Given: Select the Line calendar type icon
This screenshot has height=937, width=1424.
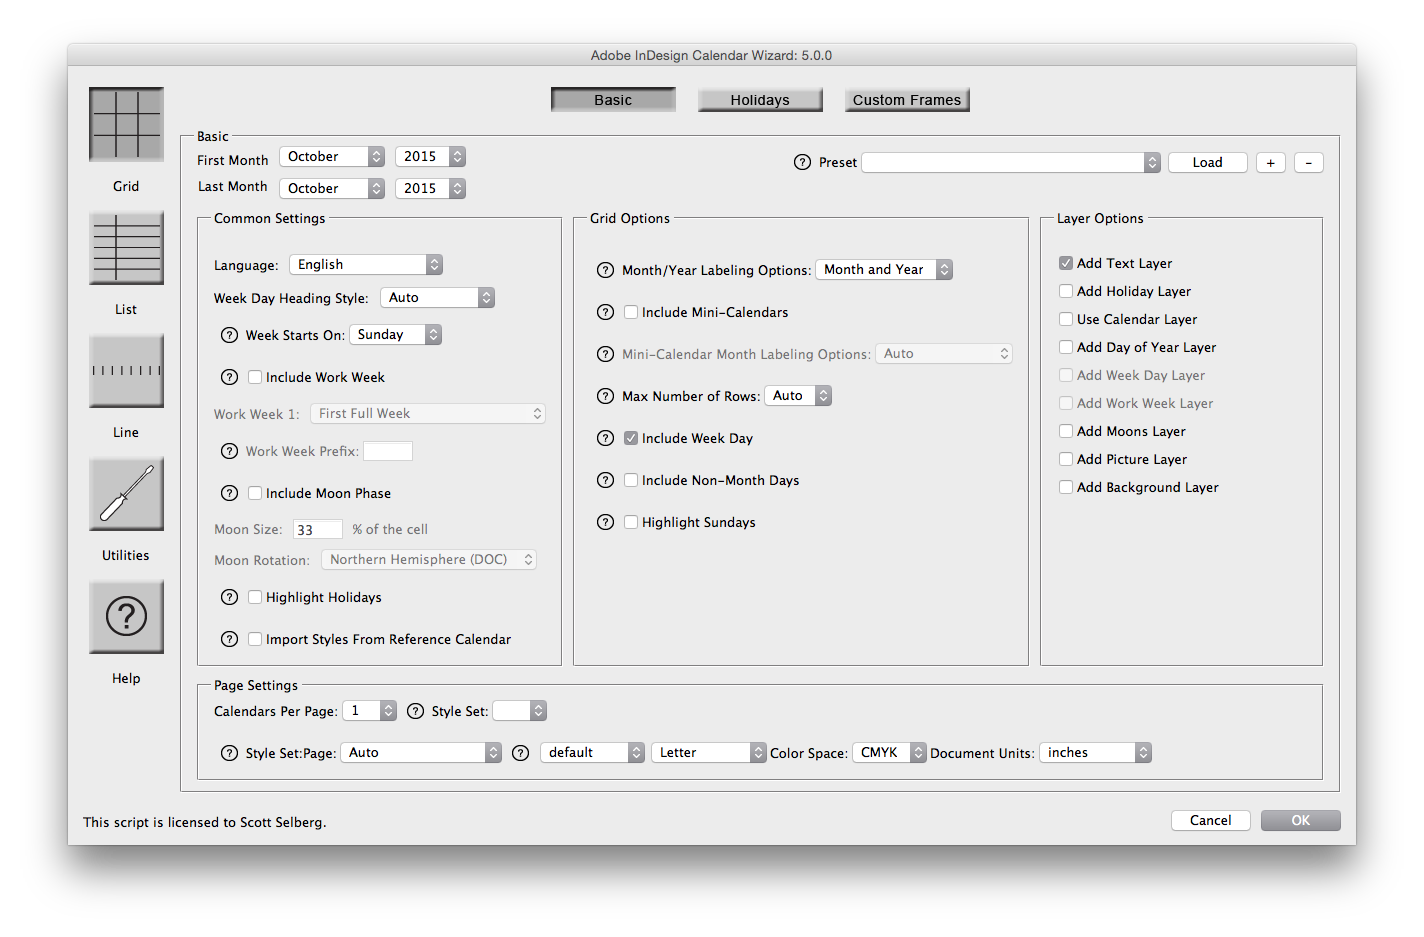Looking at the screenshot, I should (x=126, y=371).
